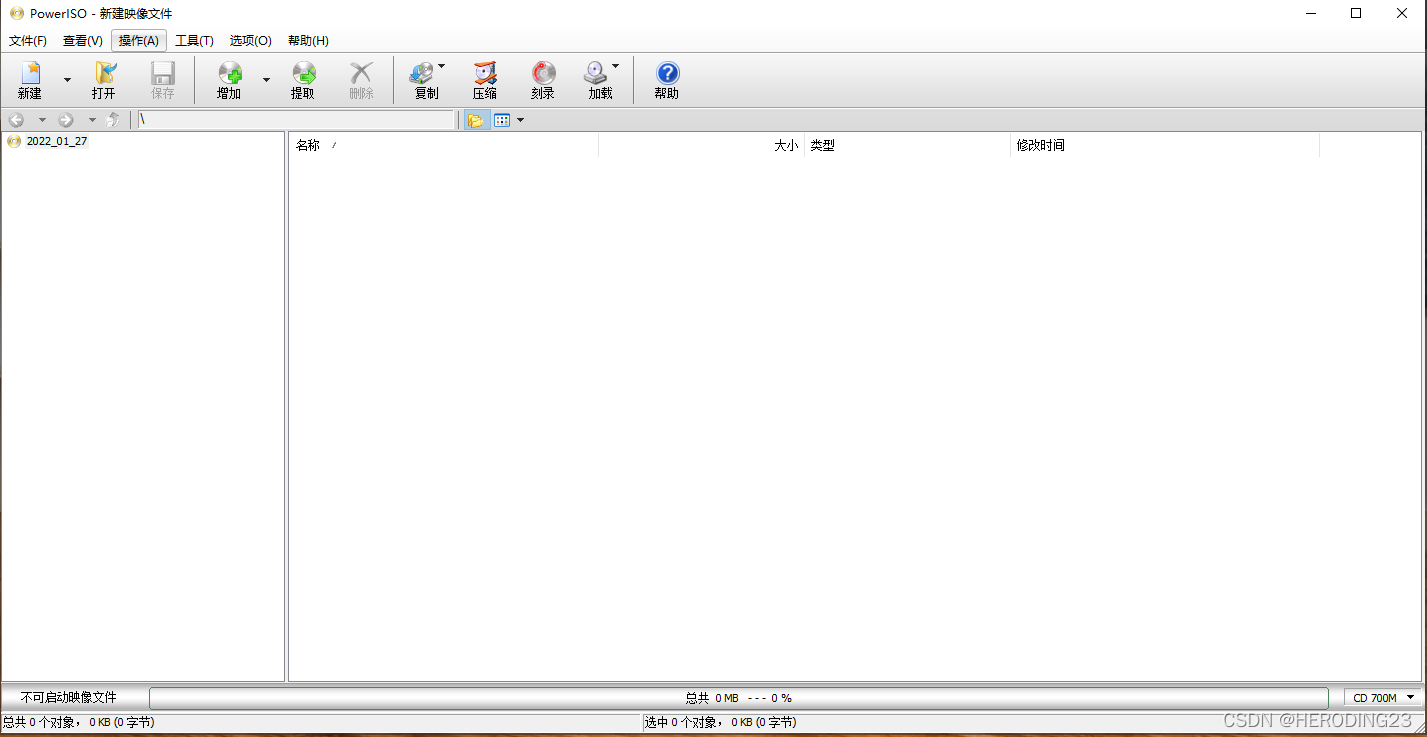The width and height of the screenshot is (1427, 737).
Task: Expand the view mode dropdown arrow
Action: point(520,120)
